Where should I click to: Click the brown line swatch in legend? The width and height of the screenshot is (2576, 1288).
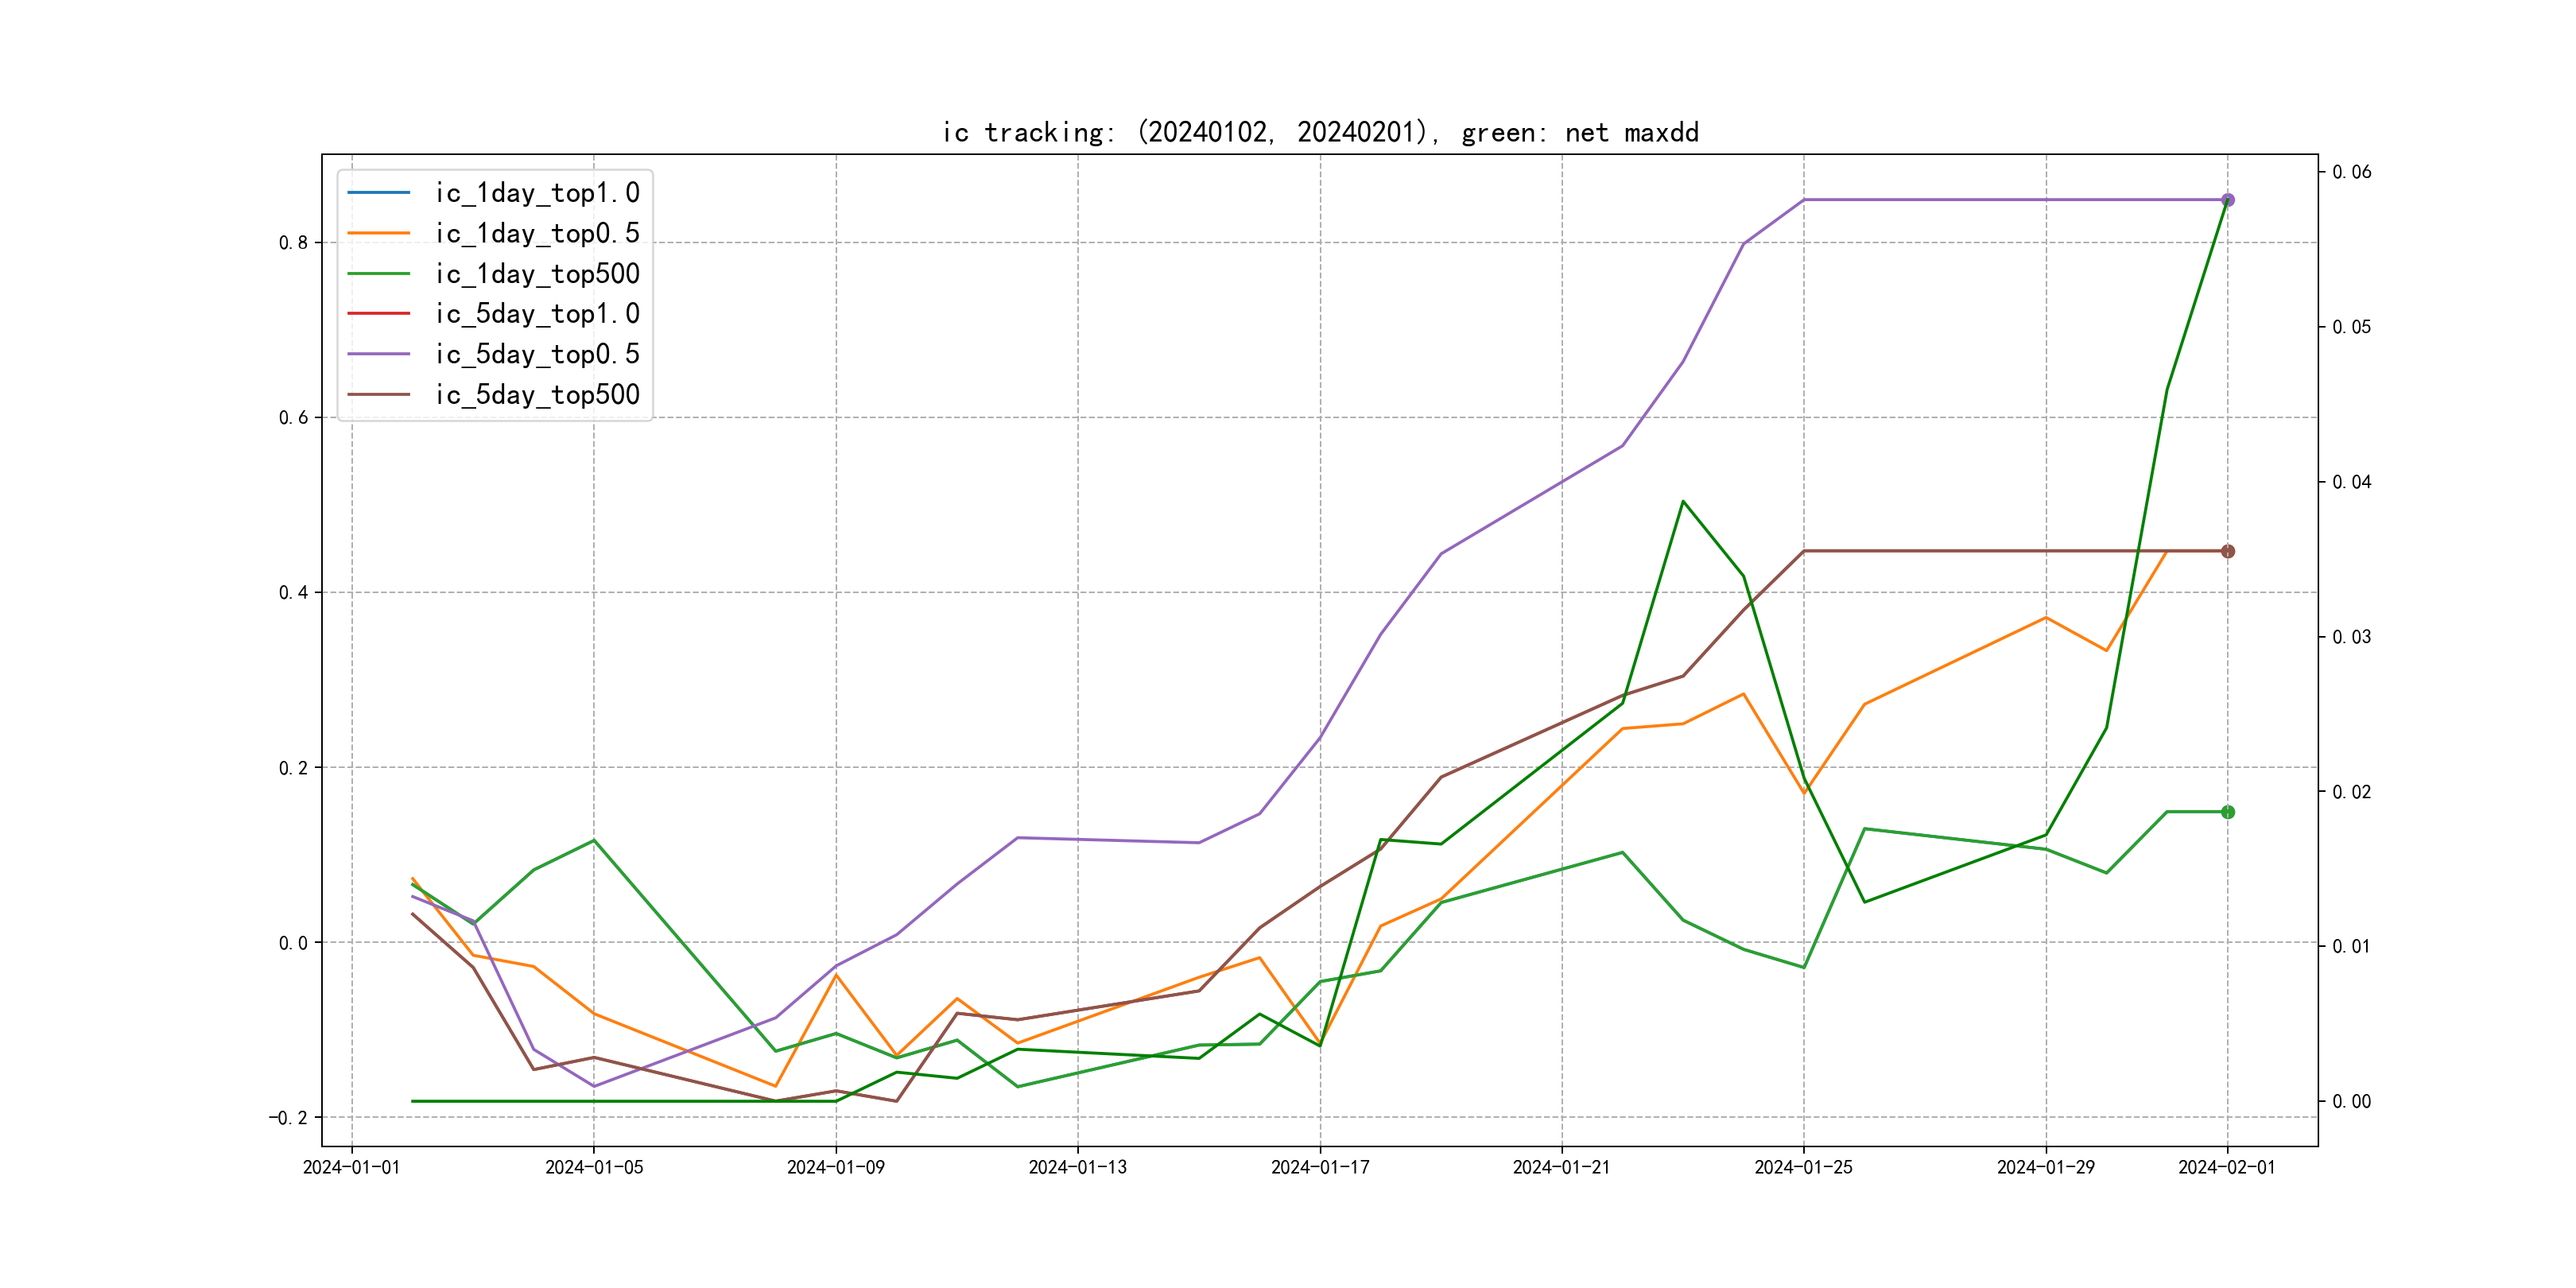click(379, 395)
